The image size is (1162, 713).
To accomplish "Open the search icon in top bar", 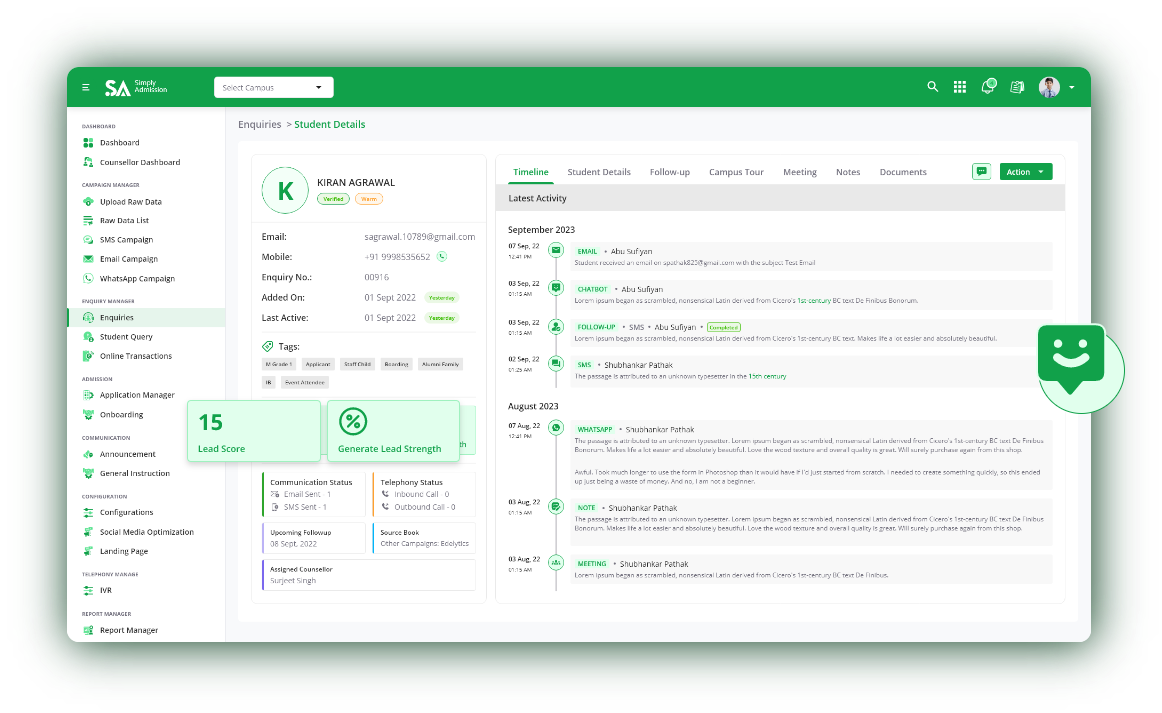I will pyautogui.click(x=932, y=87).
